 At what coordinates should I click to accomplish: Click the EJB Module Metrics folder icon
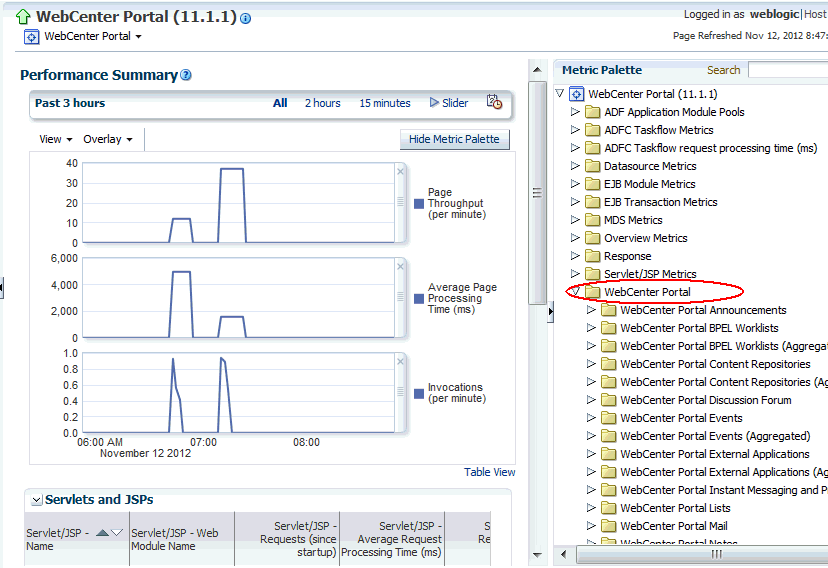pyautogui.click(x=593, y=184)
